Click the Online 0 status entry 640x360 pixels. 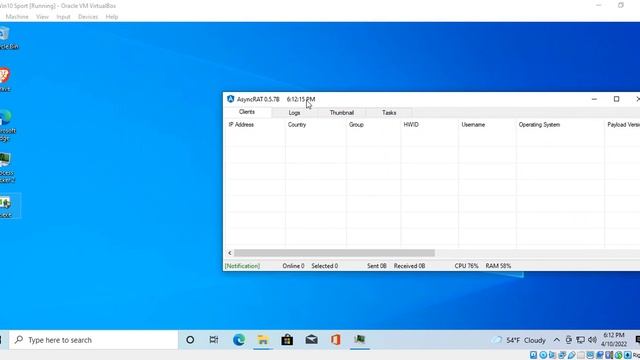pos(293,266)
